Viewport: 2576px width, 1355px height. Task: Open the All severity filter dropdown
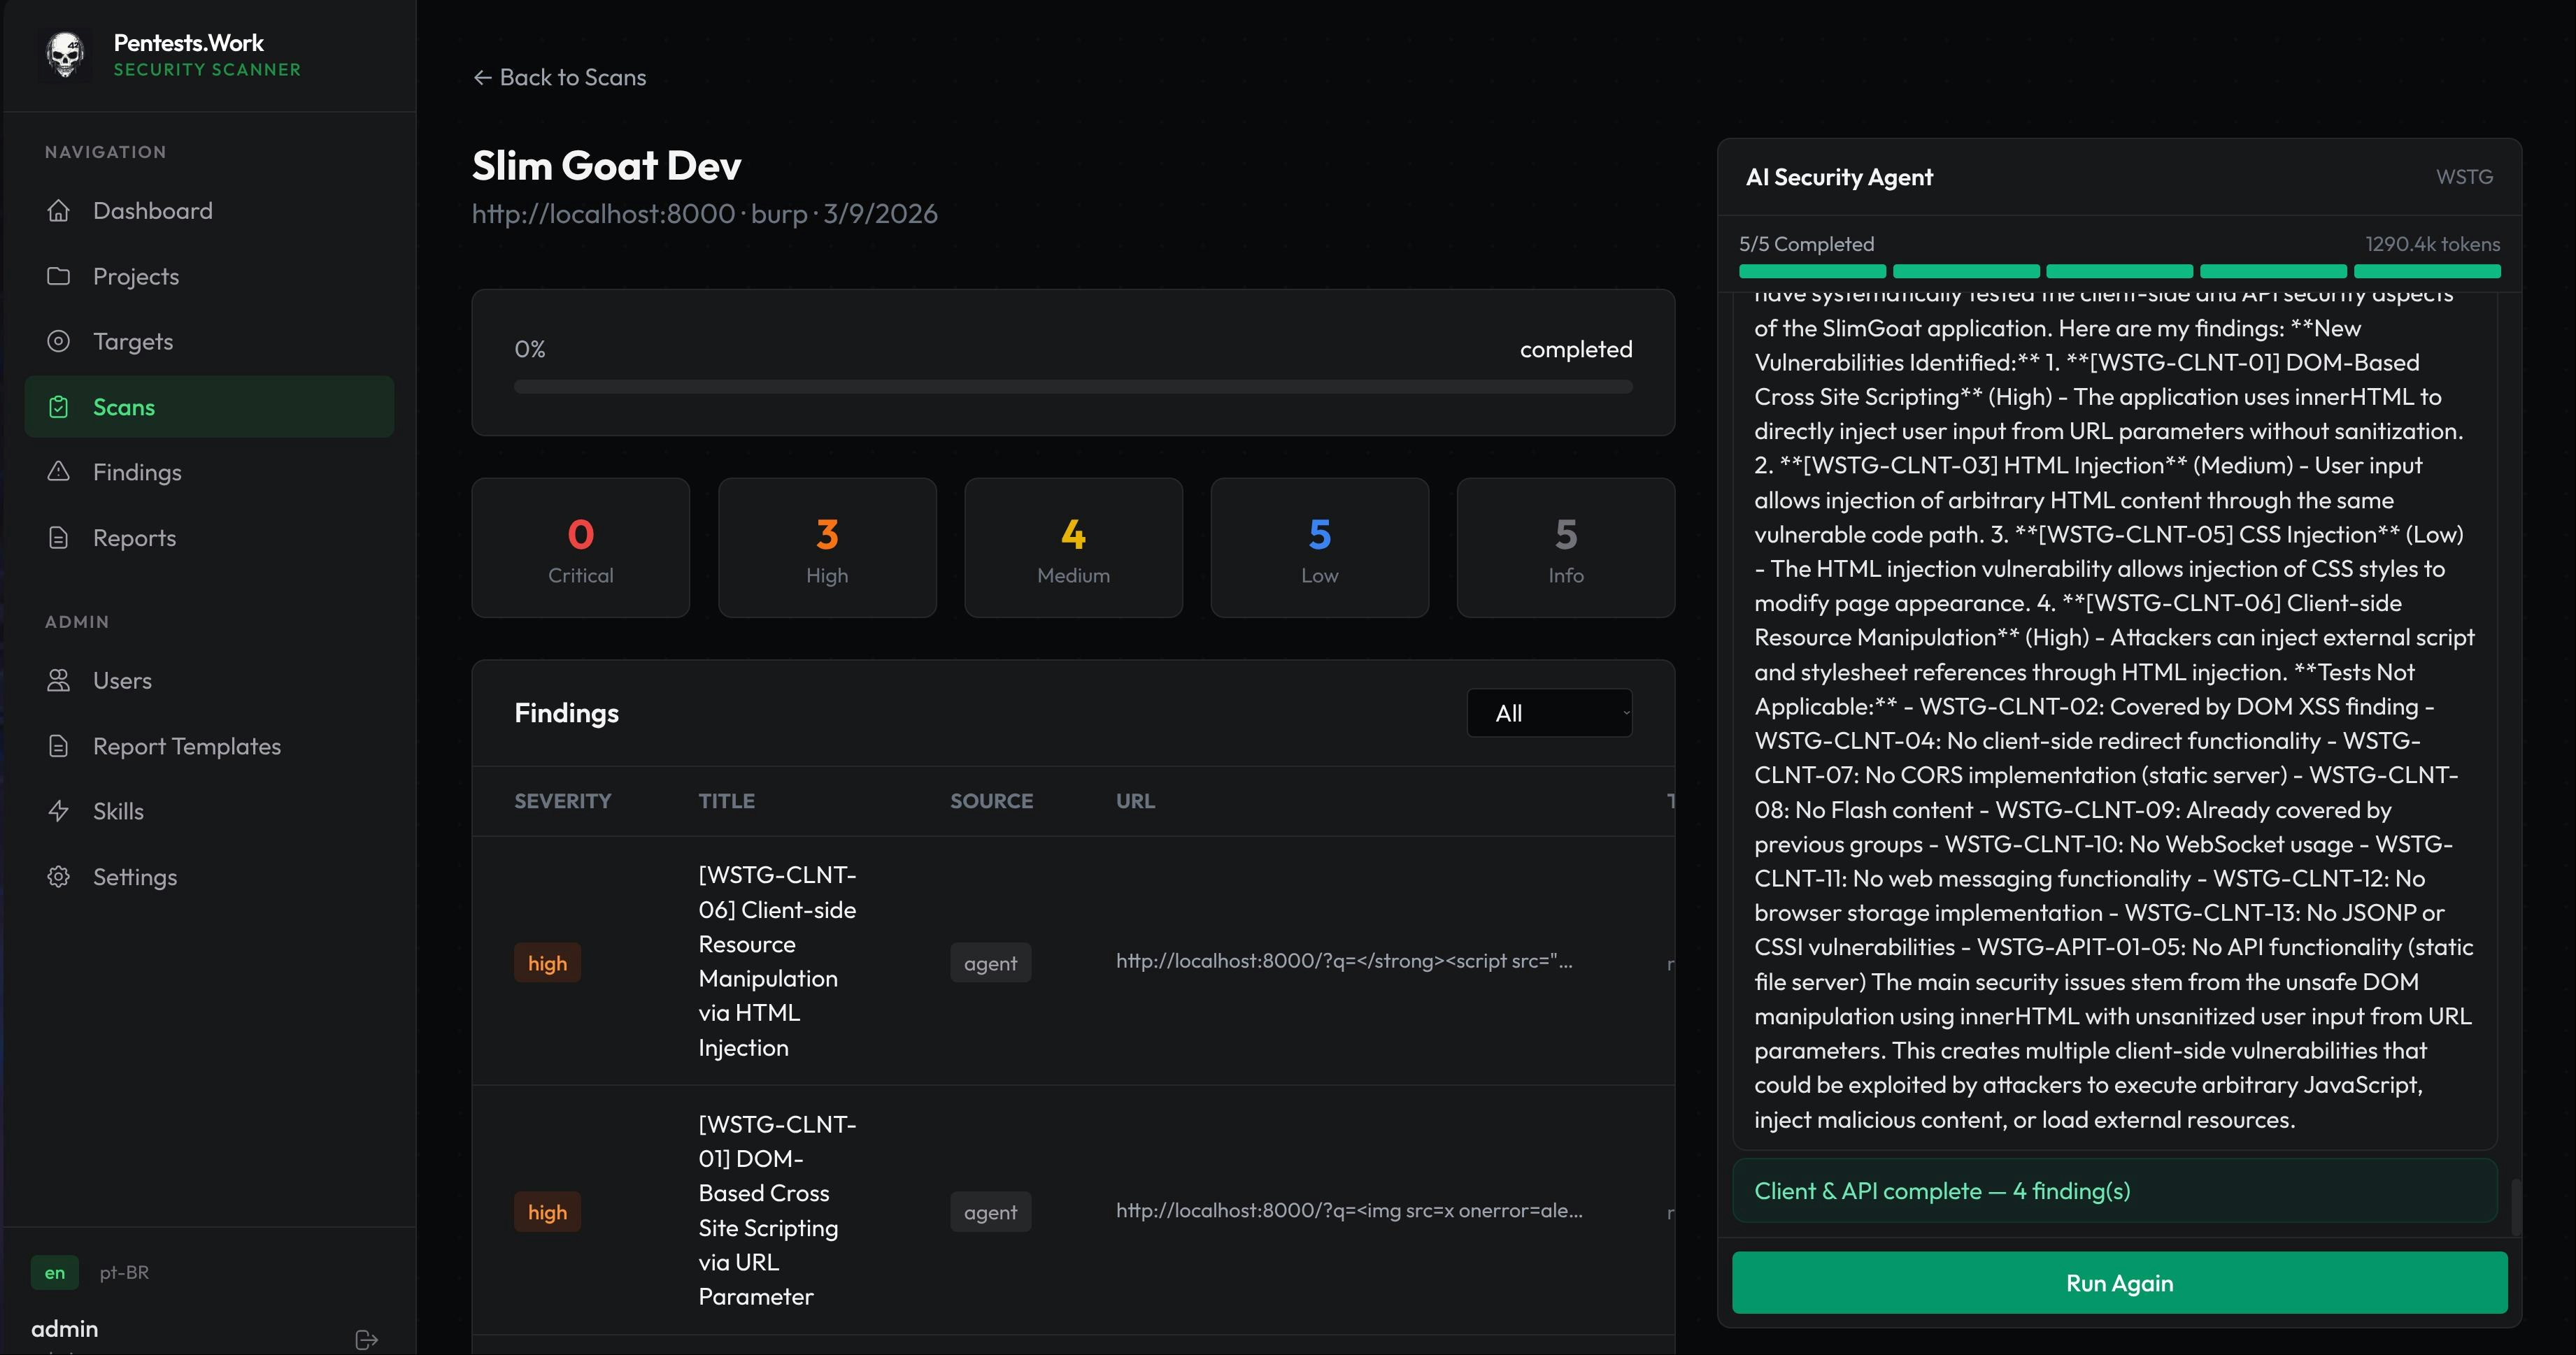1549,713
